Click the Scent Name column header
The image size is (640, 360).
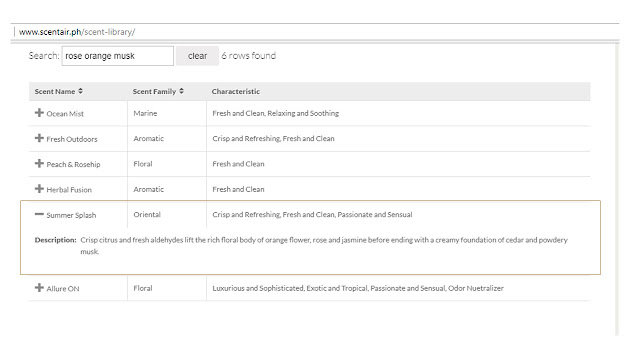point(78,91)
